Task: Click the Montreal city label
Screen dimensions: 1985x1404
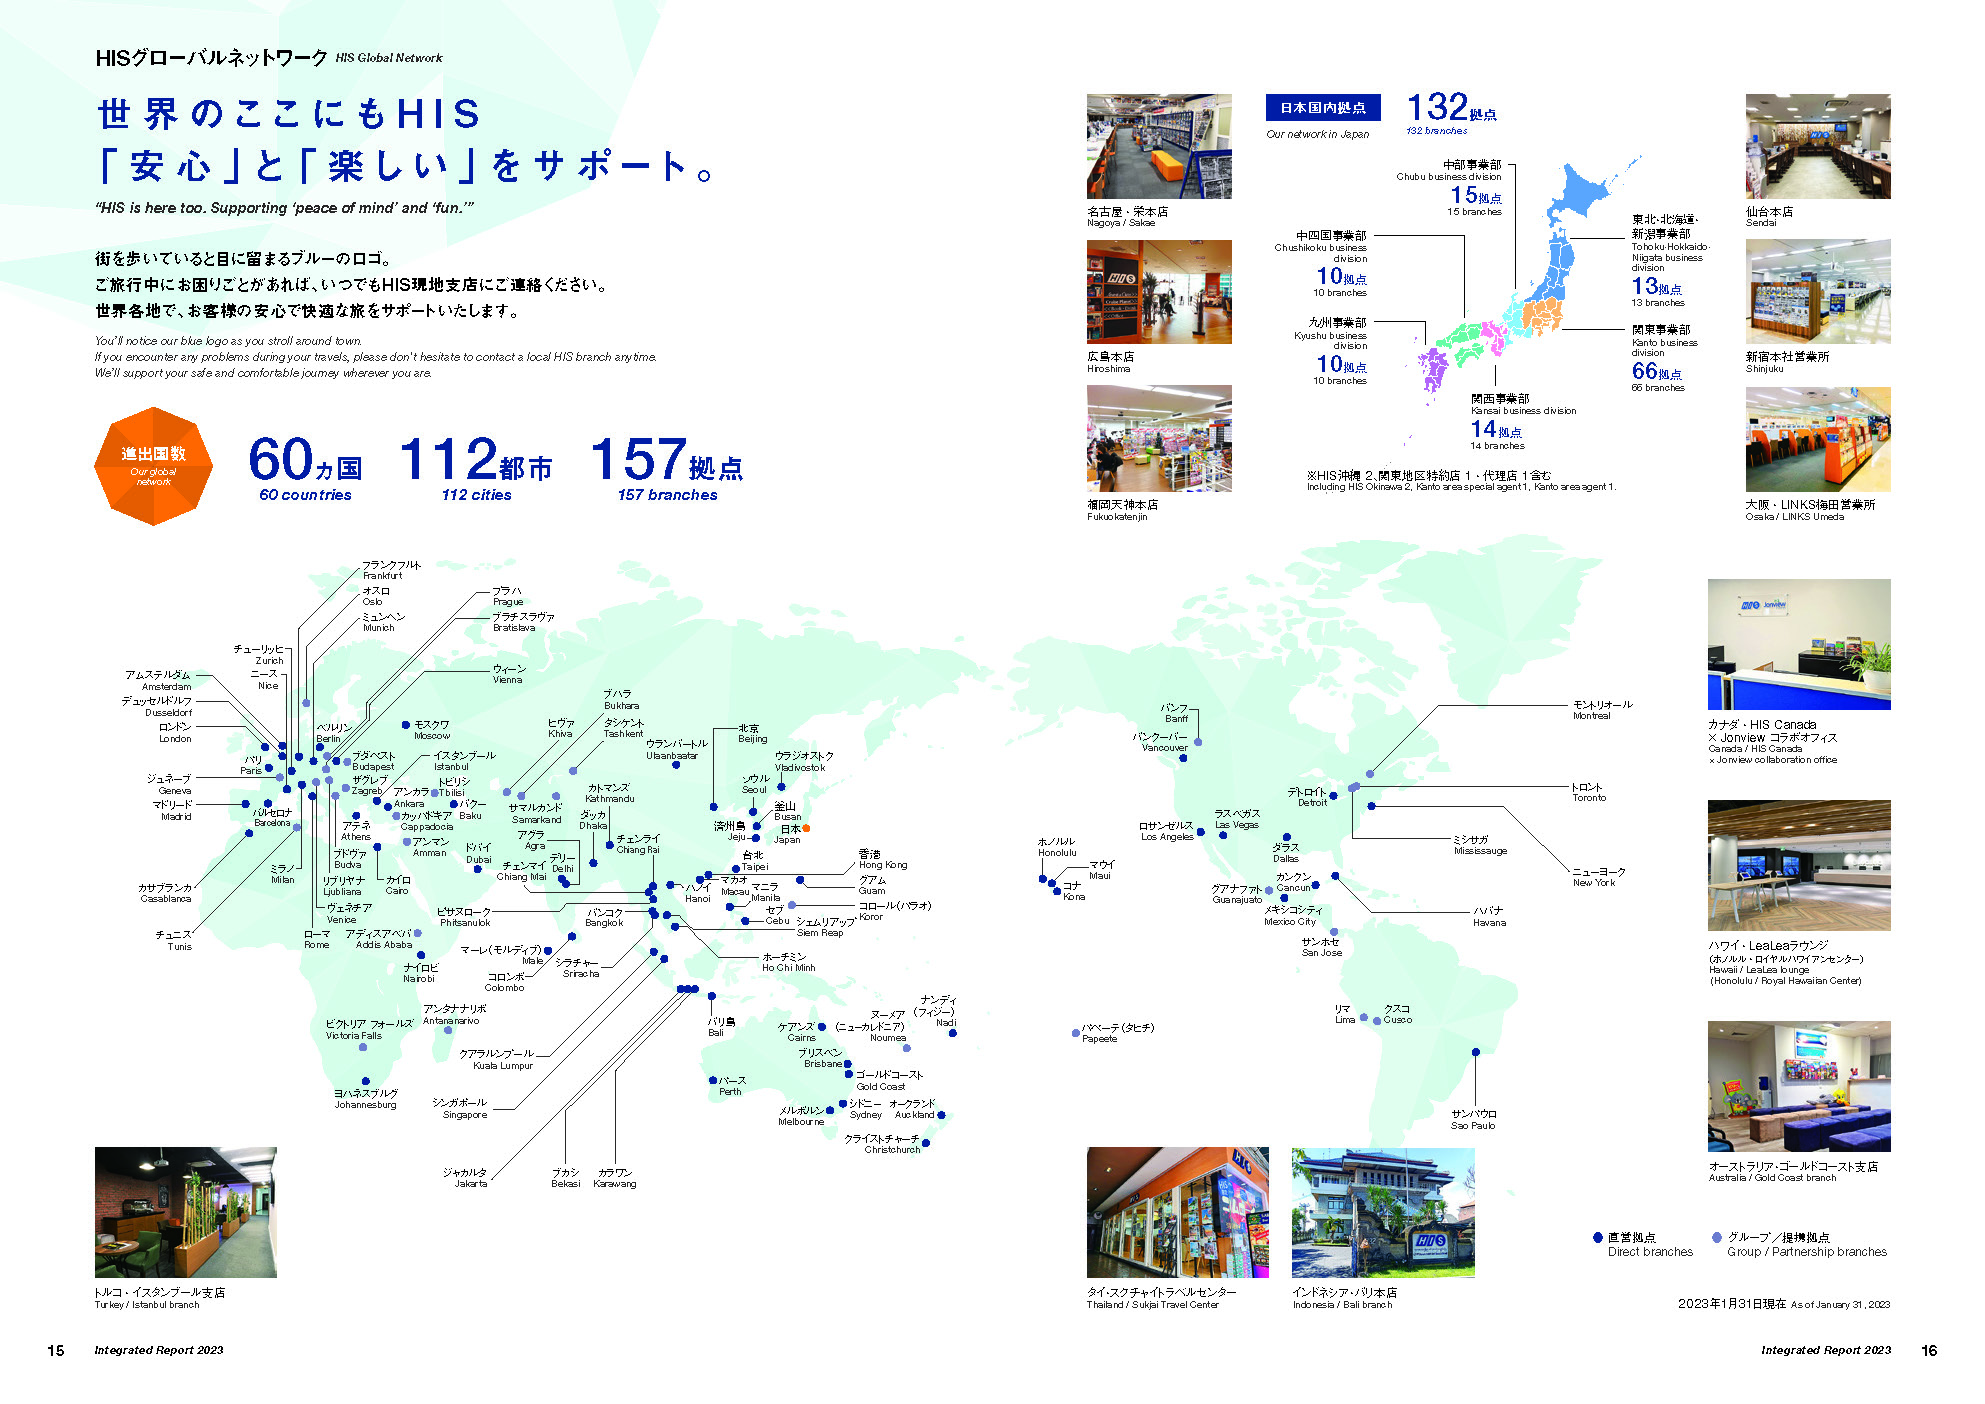Action: [x=1602, y=710]
